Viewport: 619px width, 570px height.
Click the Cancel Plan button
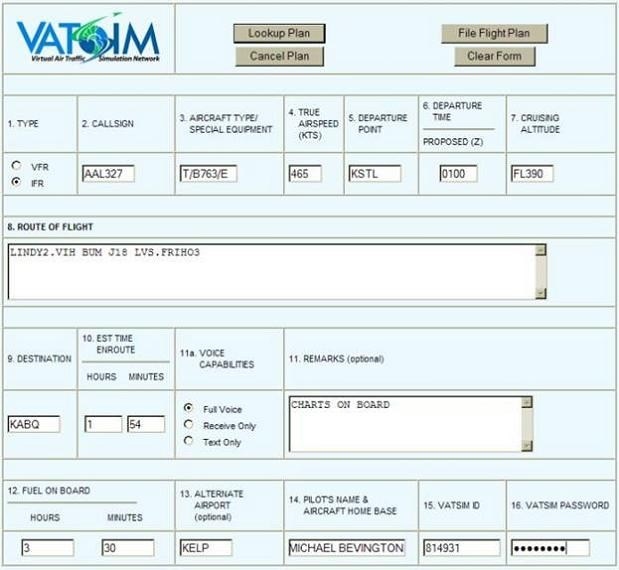click(279, 56)
